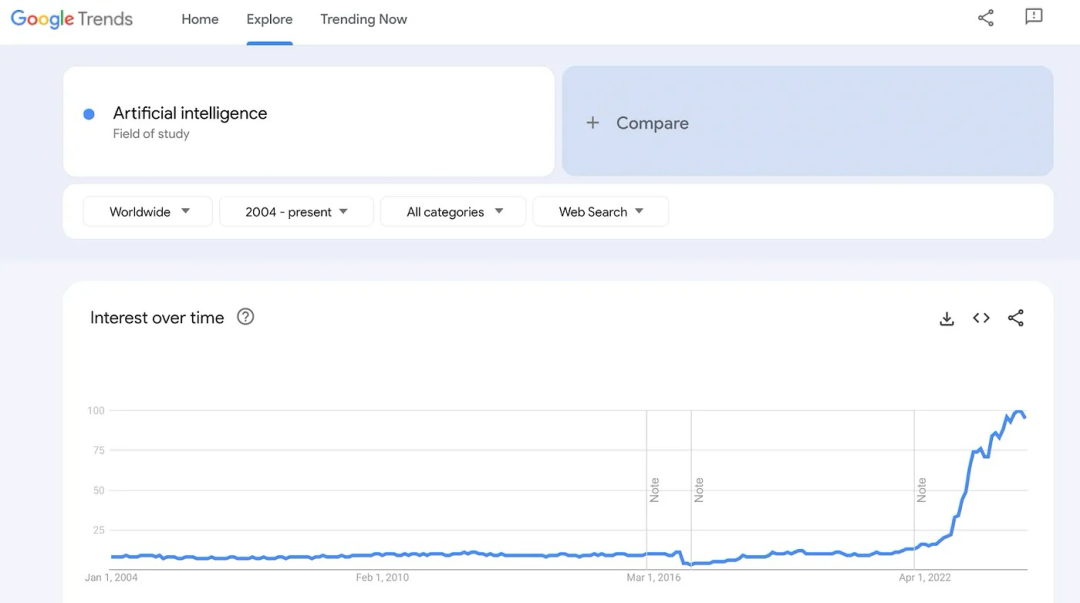Share the Interest over time chart
Image resolution: width=1080 pixels, height=603 pixels.
[x=1016, y=318]
